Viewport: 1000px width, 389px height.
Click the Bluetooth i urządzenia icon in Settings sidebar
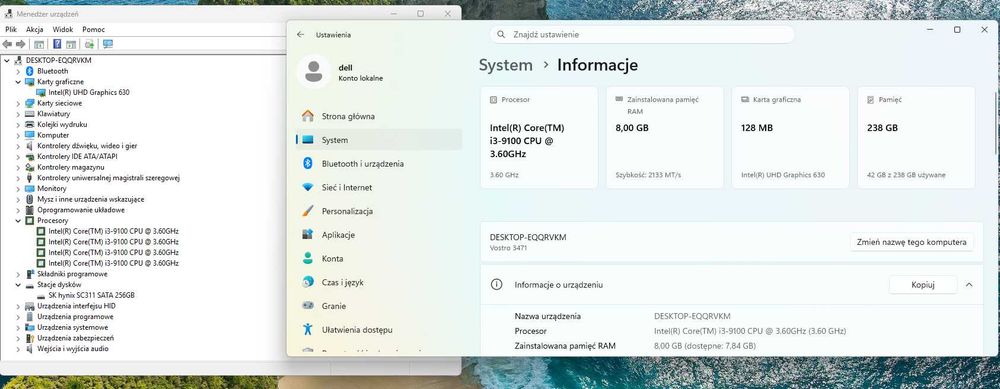pos(308,163)
